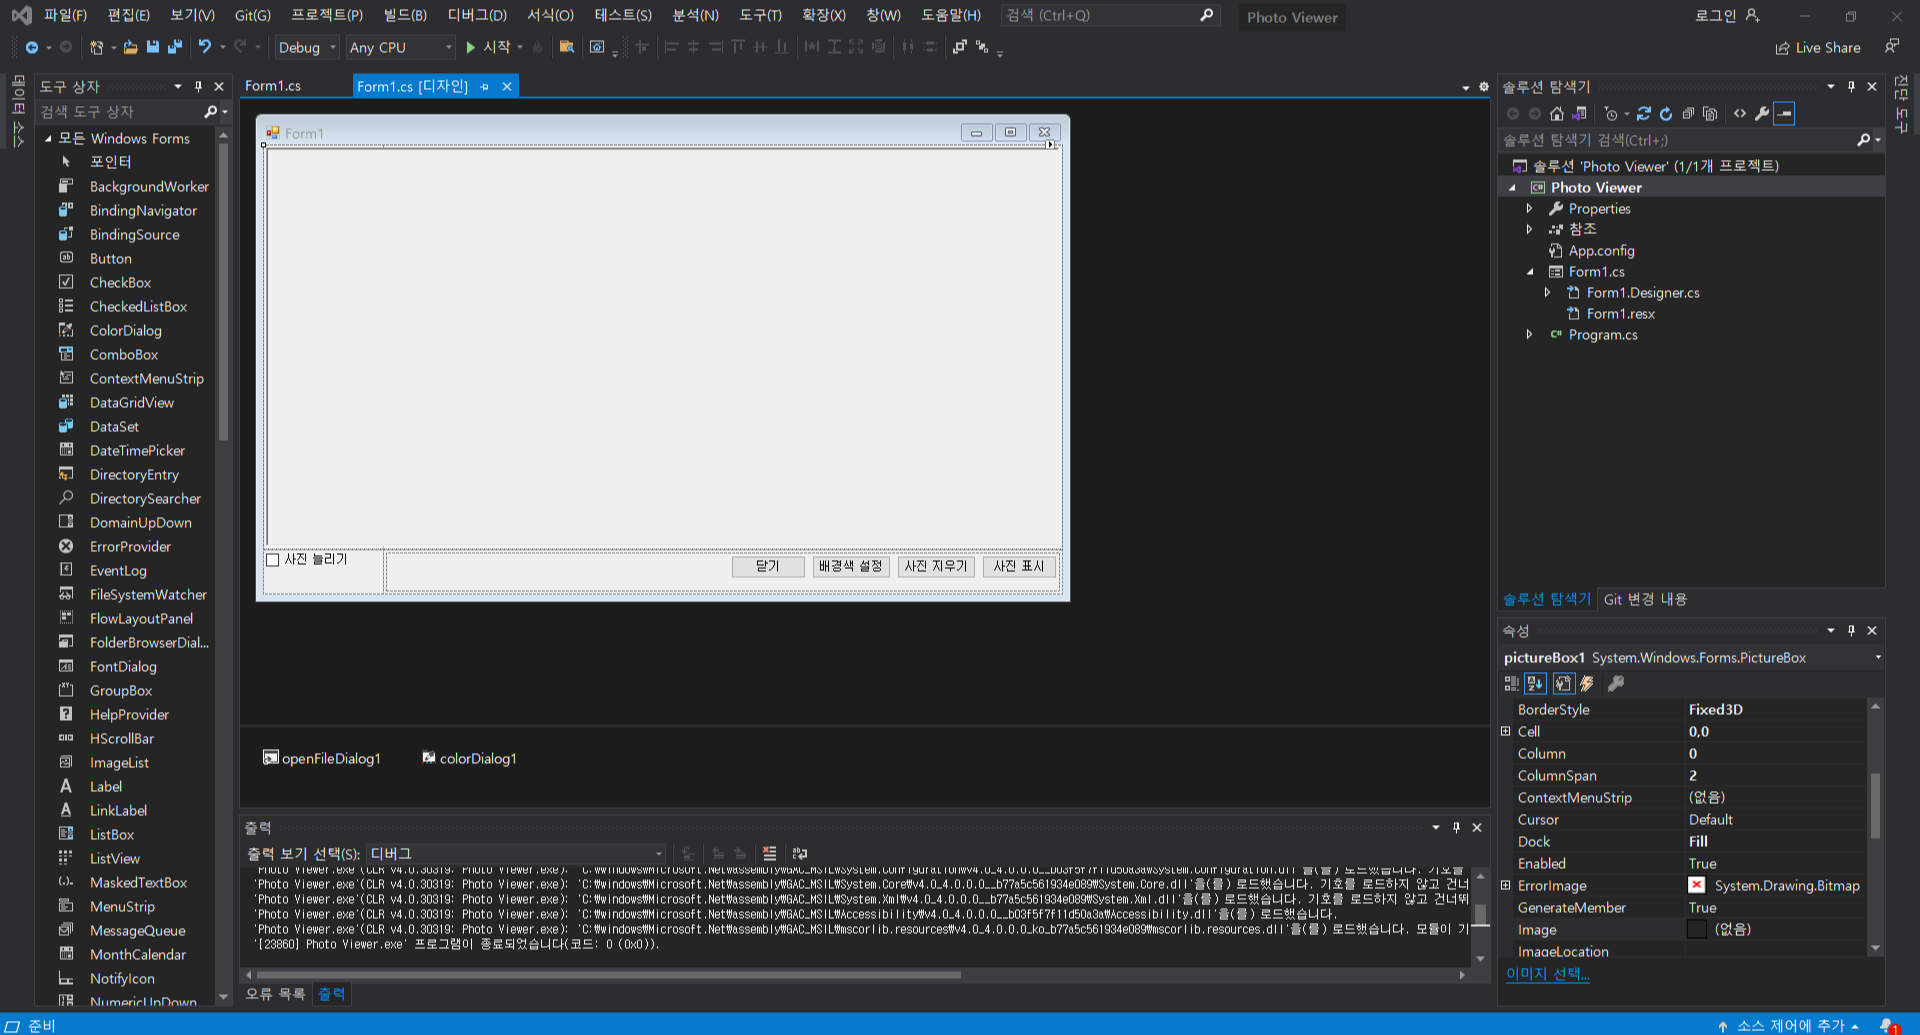Check the '사진 늘리기' checkbox on form
The image size is (1920, 1035).
[272, 560]
